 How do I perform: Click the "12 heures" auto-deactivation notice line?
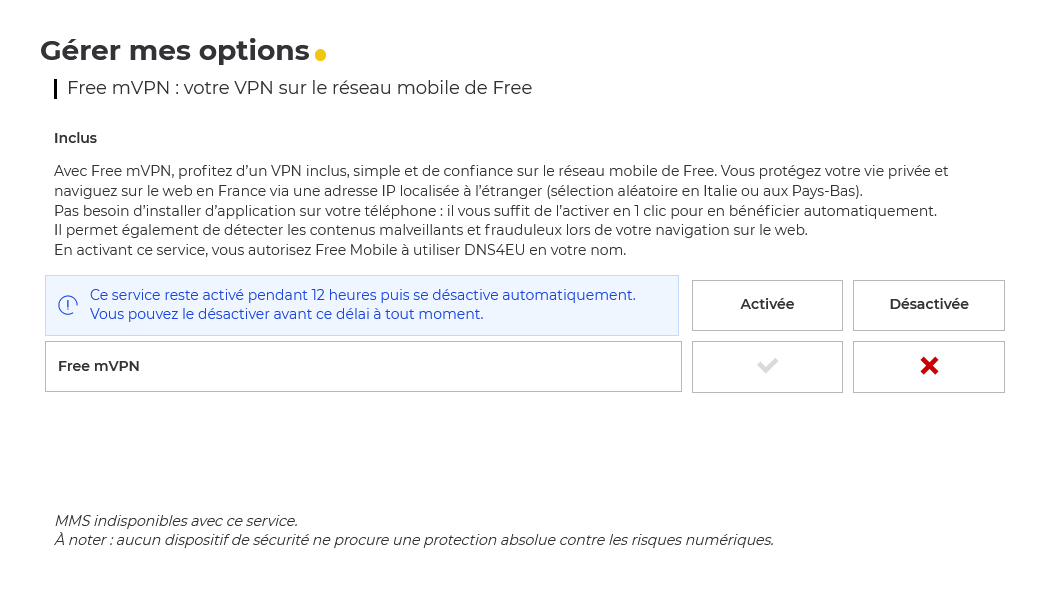(362, 295)
